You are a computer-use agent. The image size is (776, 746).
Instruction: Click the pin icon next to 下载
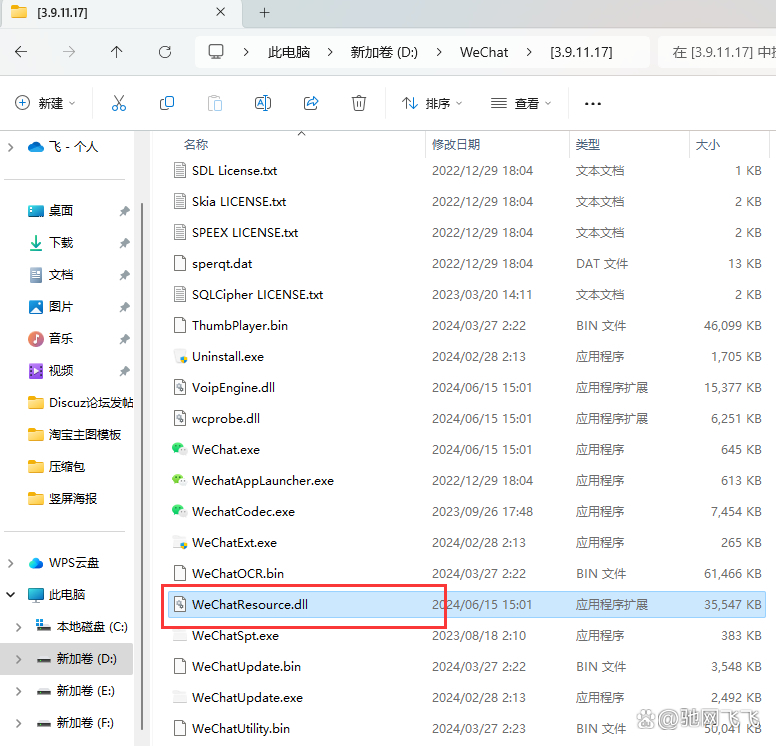click(x=124, y=243)
